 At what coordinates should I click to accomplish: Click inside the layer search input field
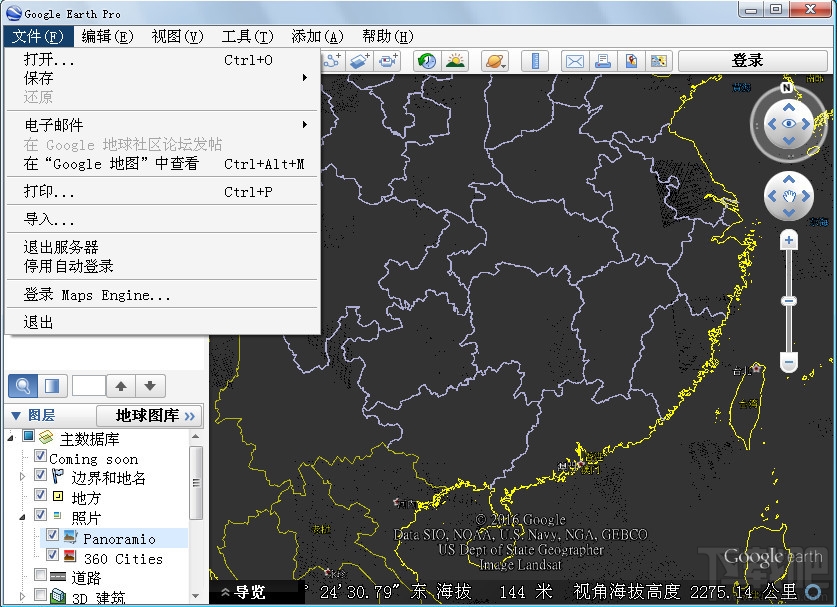87,386
